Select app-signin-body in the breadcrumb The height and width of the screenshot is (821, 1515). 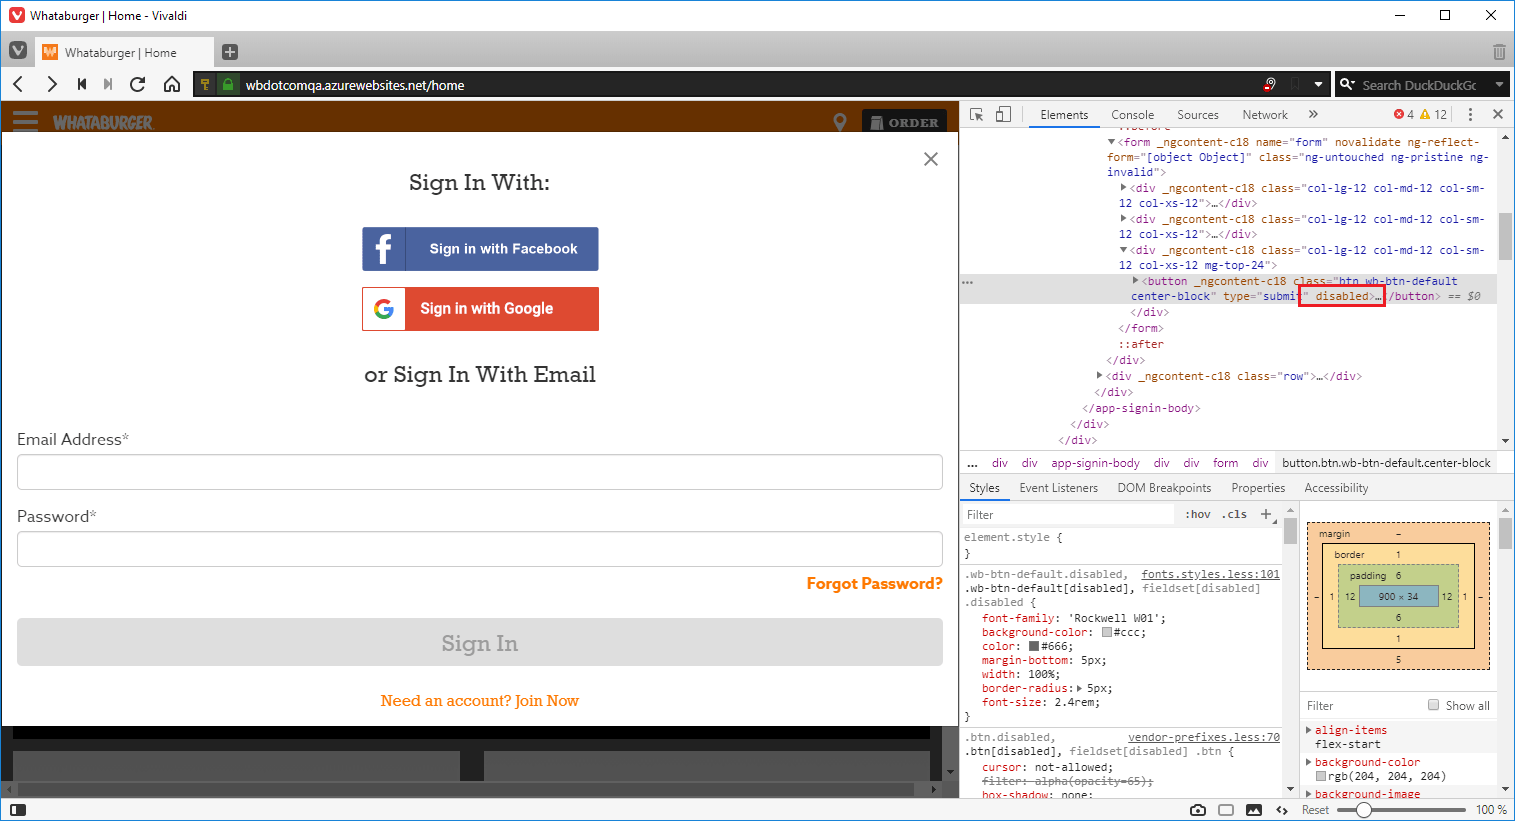coord(1095,463)
